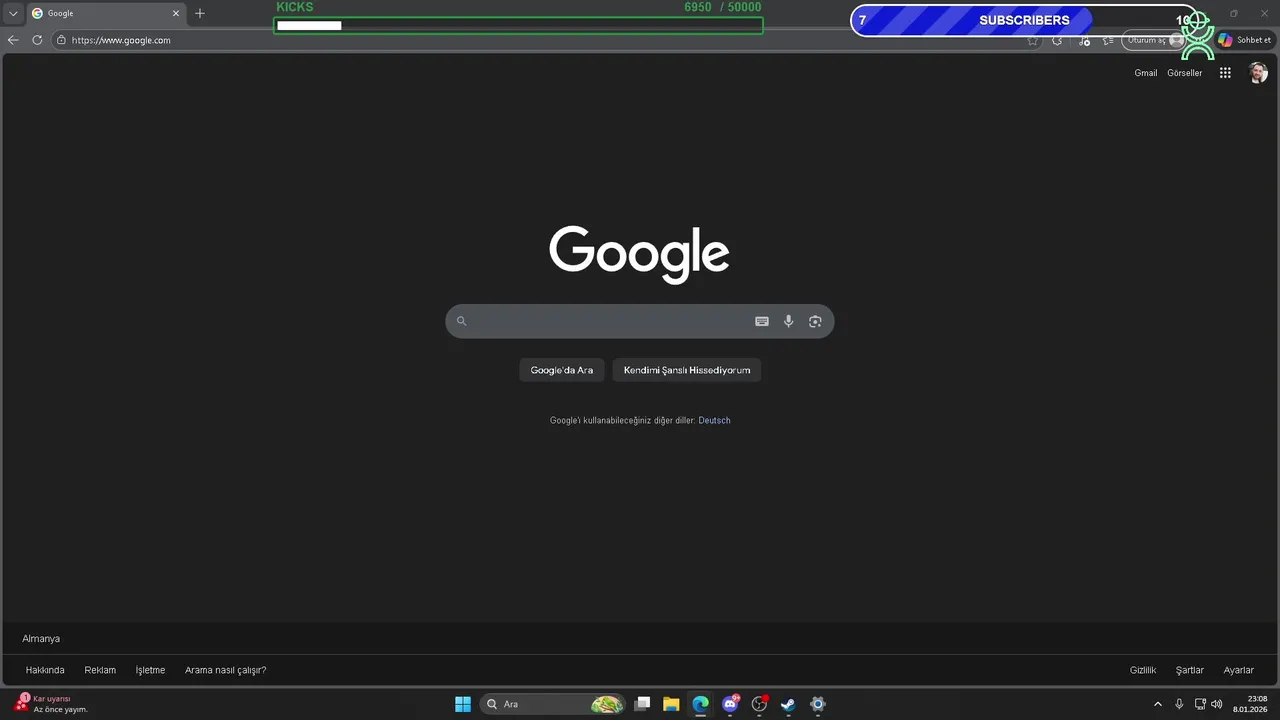Click the taskbar Ara search box
Image resolution: width=1280 pixels, height=720 pixels.
(553, 704)
